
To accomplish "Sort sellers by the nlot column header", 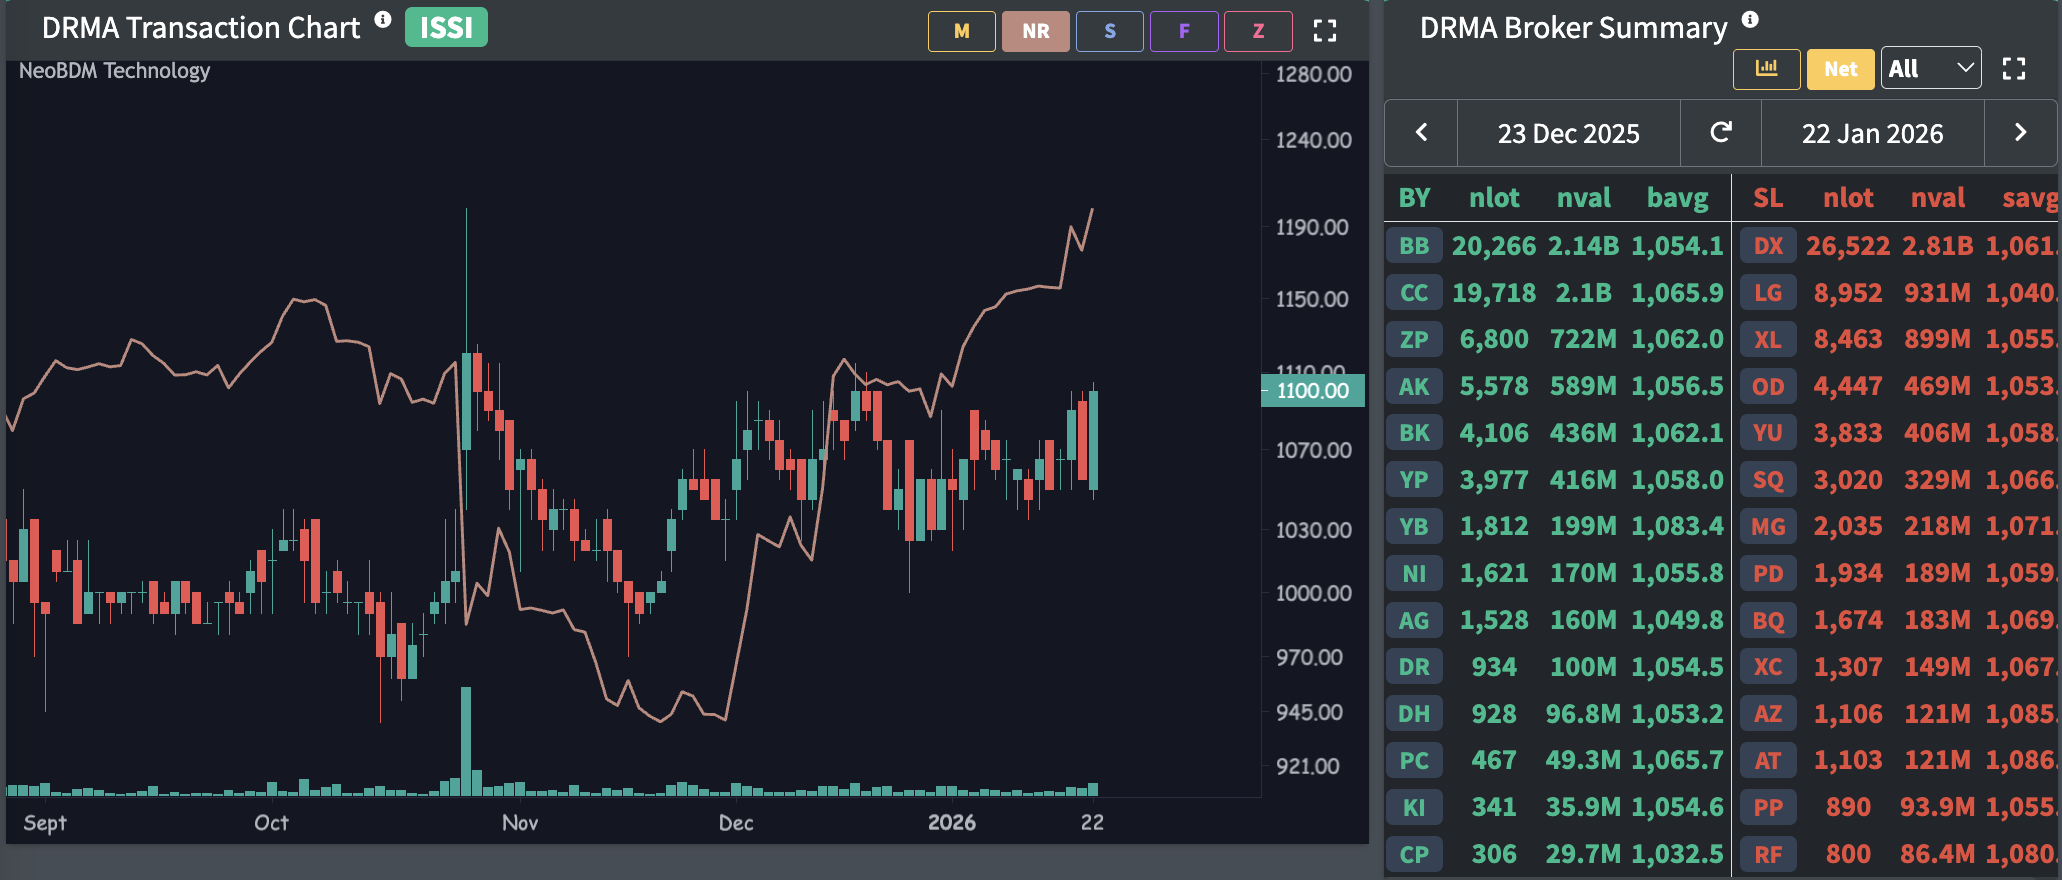I will [x=1847, y=198].
